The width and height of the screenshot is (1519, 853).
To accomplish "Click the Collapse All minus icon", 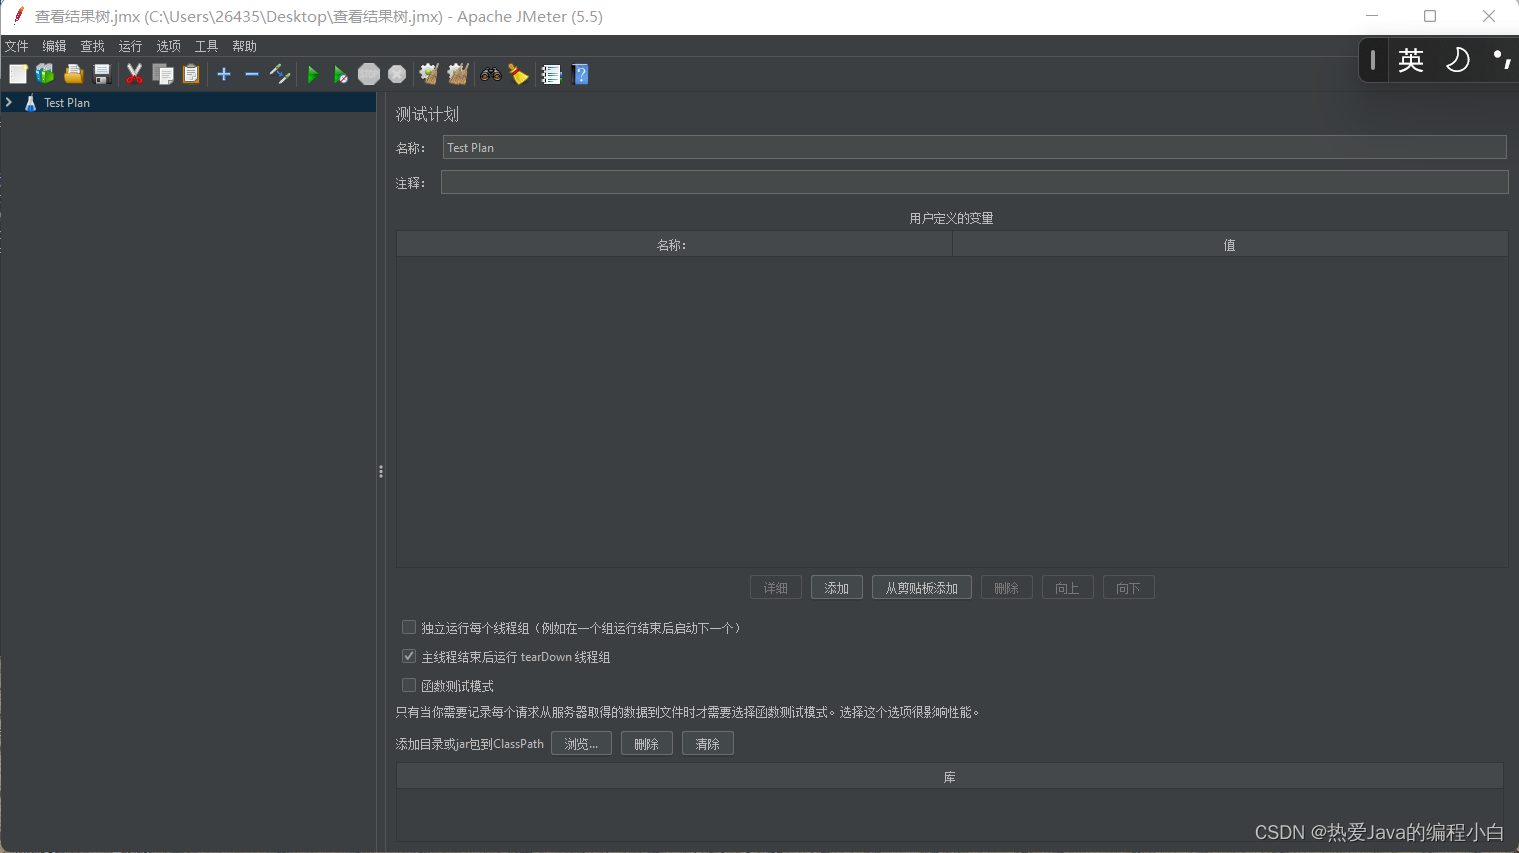I will pos(252,74).
